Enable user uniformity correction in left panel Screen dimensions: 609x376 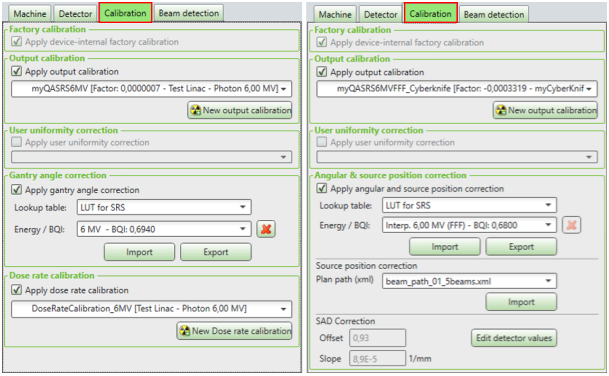pyautogui.click(x=16, y=142)
